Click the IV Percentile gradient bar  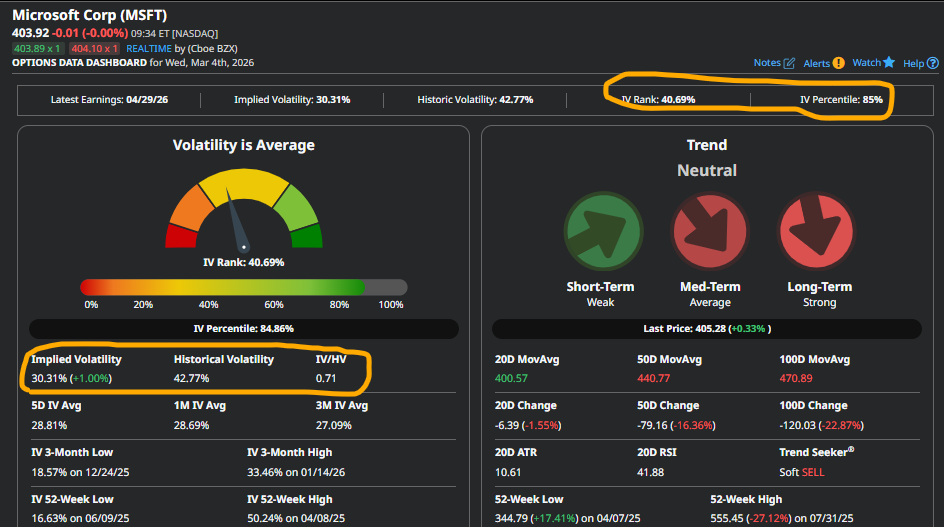click(243, 287)
